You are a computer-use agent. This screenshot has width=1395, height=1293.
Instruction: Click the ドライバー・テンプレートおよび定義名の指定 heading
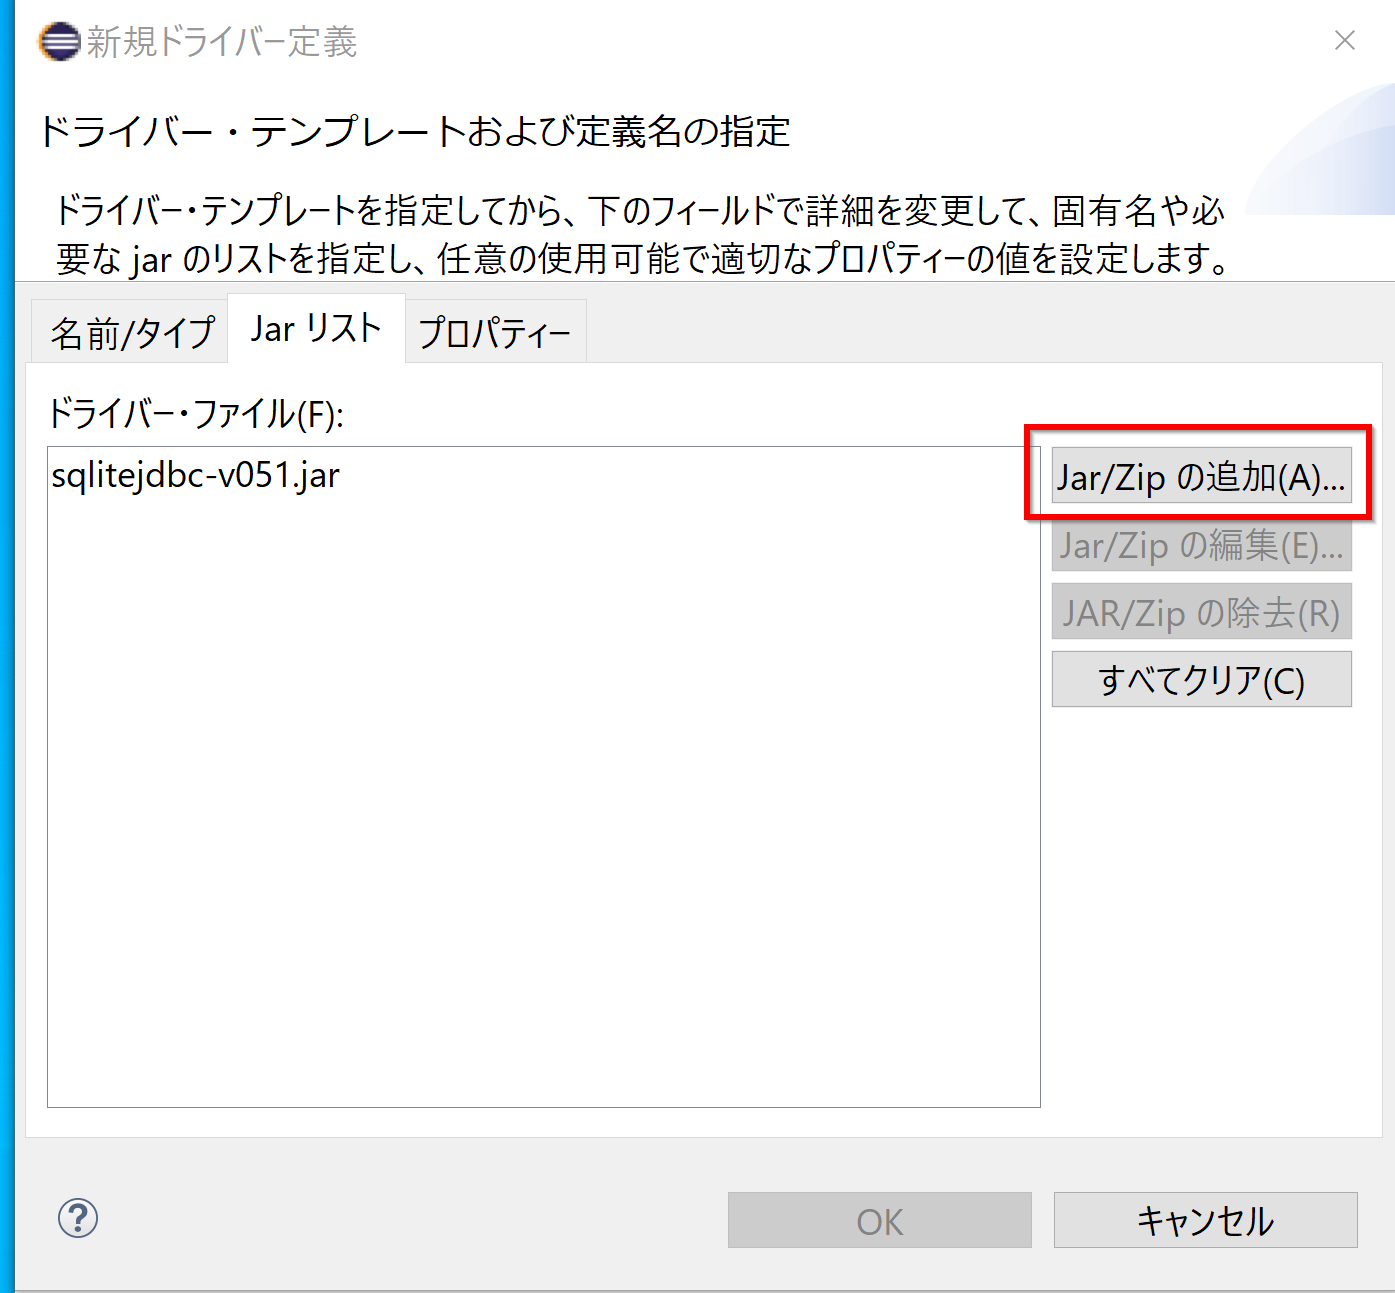pos(414,131)
